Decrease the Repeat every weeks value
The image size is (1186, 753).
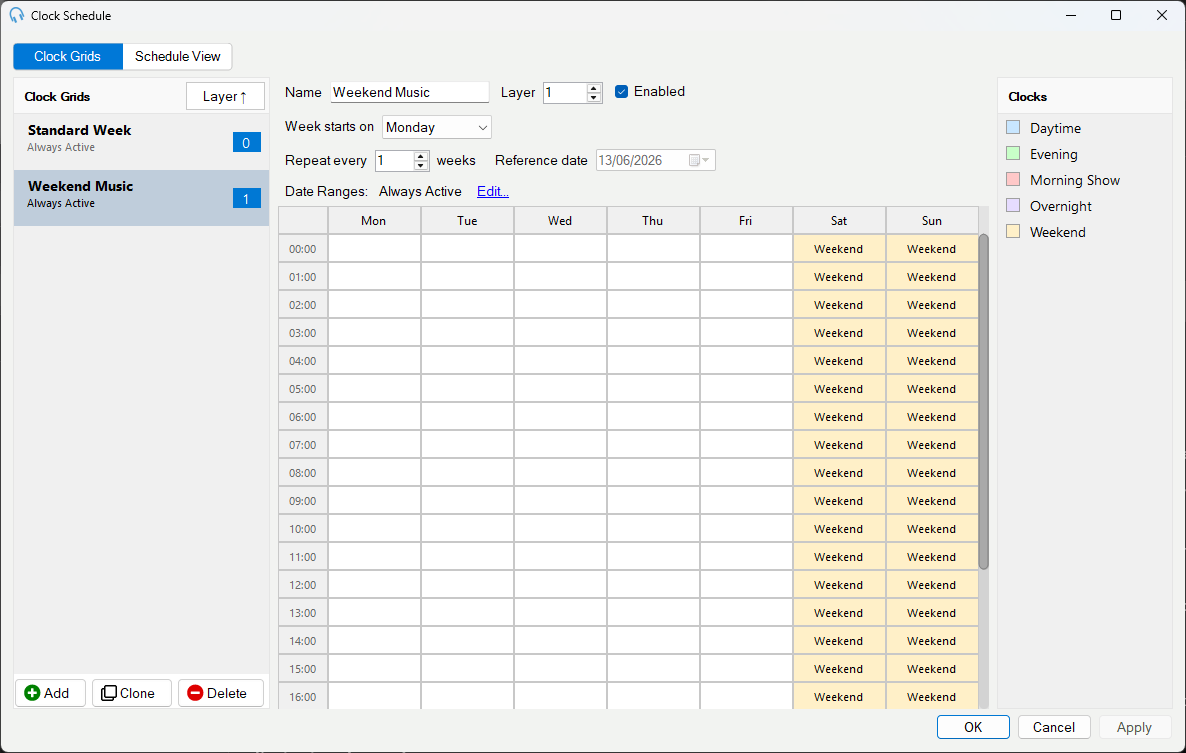421,165
